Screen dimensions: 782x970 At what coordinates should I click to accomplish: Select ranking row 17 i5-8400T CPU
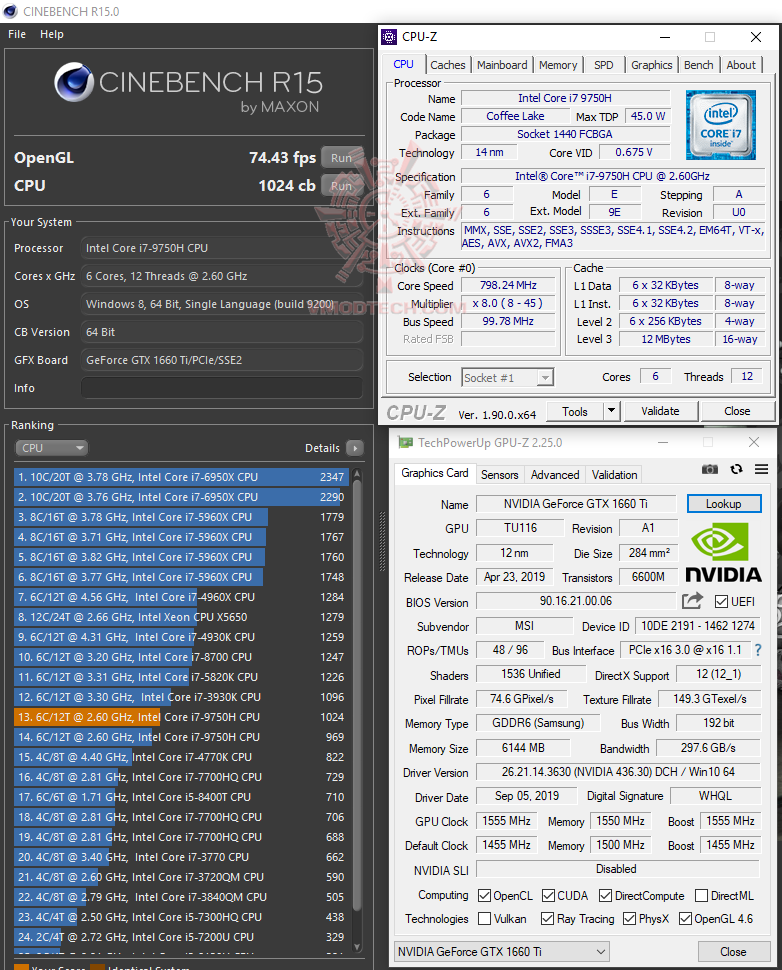pos(181,797)
